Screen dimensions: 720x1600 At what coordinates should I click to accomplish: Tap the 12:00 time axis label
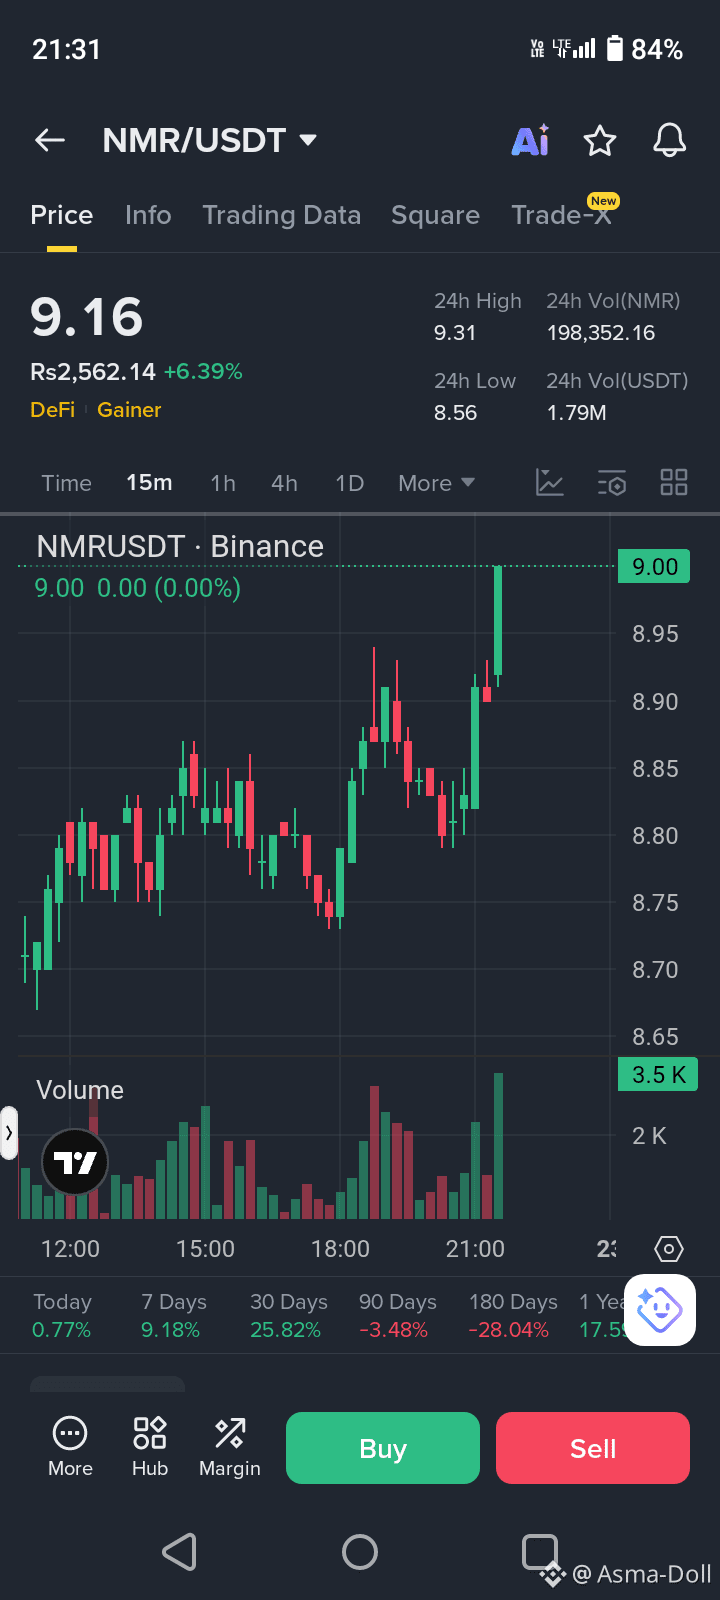pyautogui.click(x=70, y=1249)
